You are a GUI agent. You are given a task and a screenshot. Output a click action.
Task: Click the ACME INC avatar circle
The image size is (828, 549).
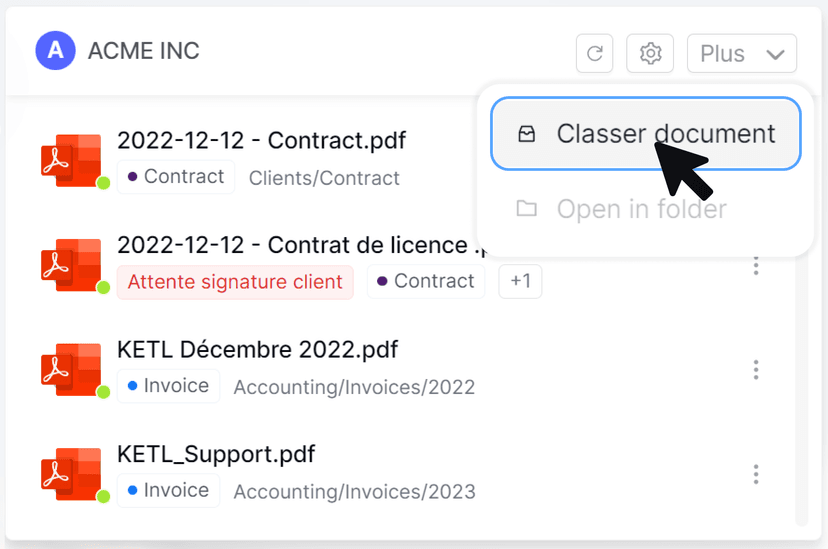point(56,50)
